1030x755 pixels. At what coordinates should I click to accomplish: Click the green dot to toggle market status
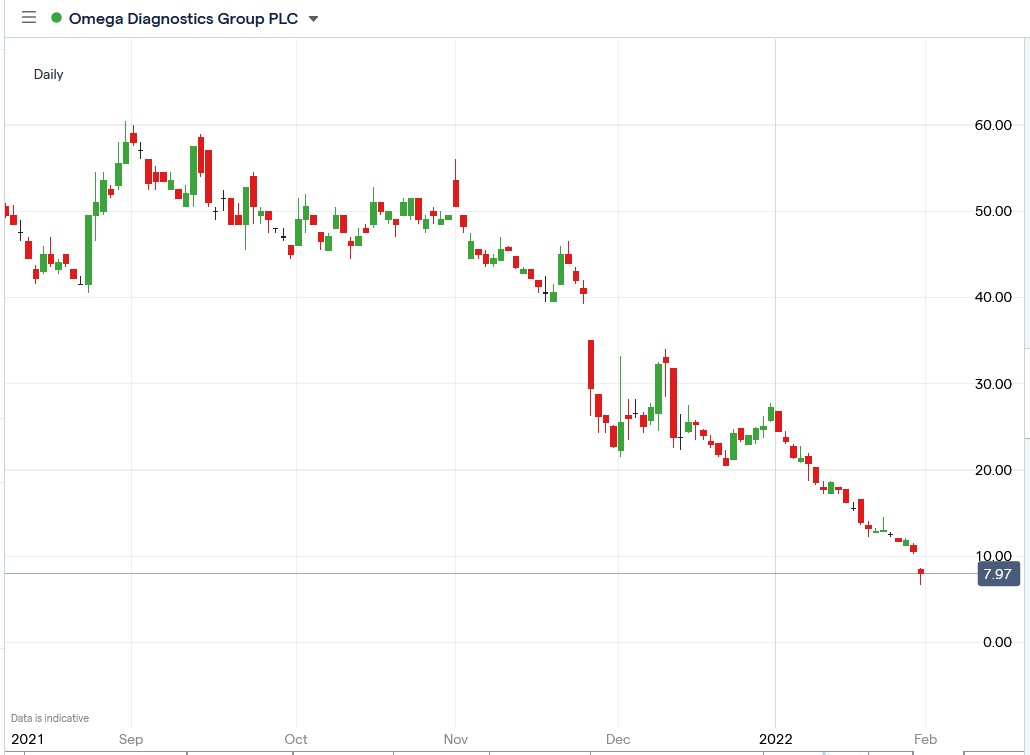pyautogui.click(x=57, y=18)
